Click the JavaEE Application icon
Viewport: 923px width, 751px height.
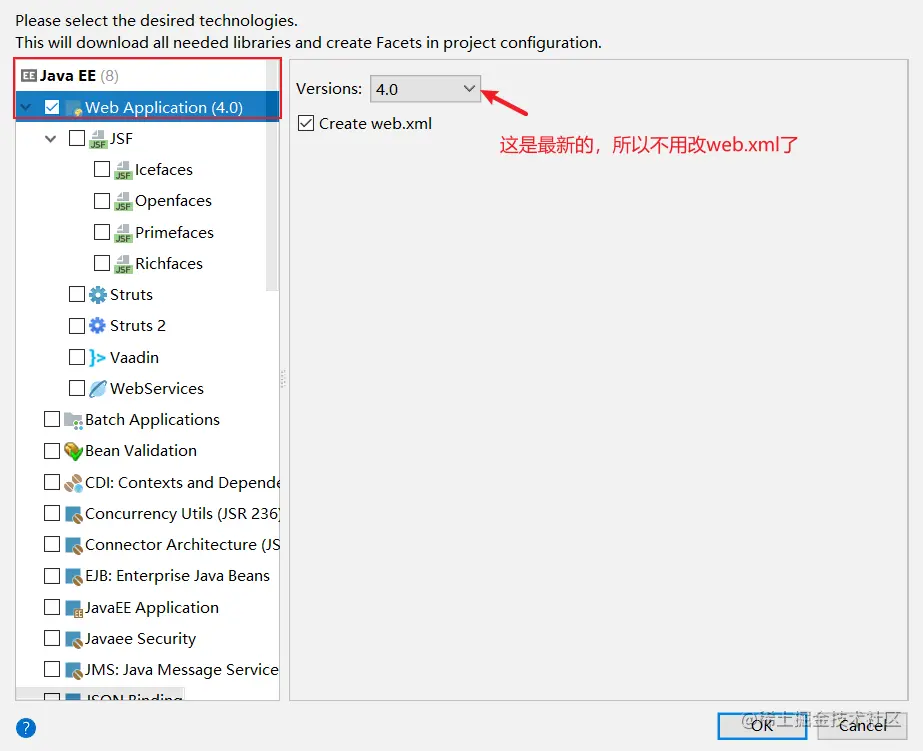pos(73,608)
